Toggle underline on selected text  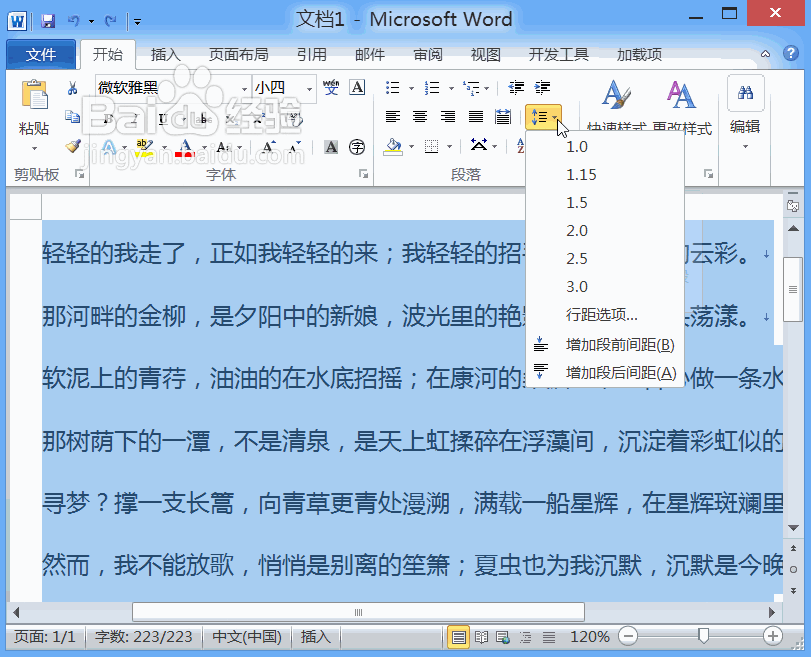click(161, 118)
